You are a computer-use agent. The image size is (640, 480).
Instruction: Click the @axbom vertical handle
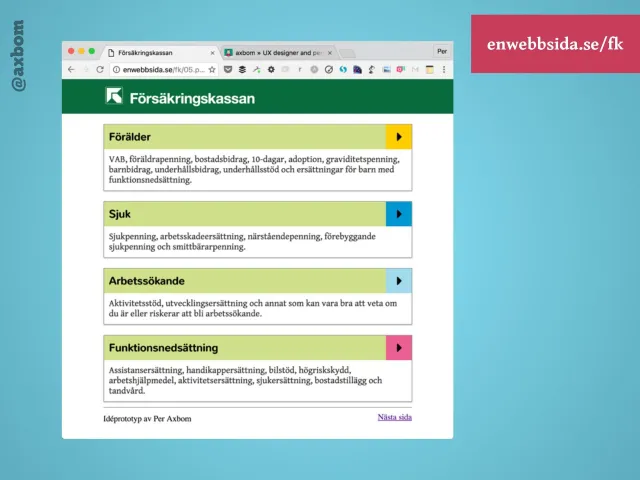click(x=18, y=56)
